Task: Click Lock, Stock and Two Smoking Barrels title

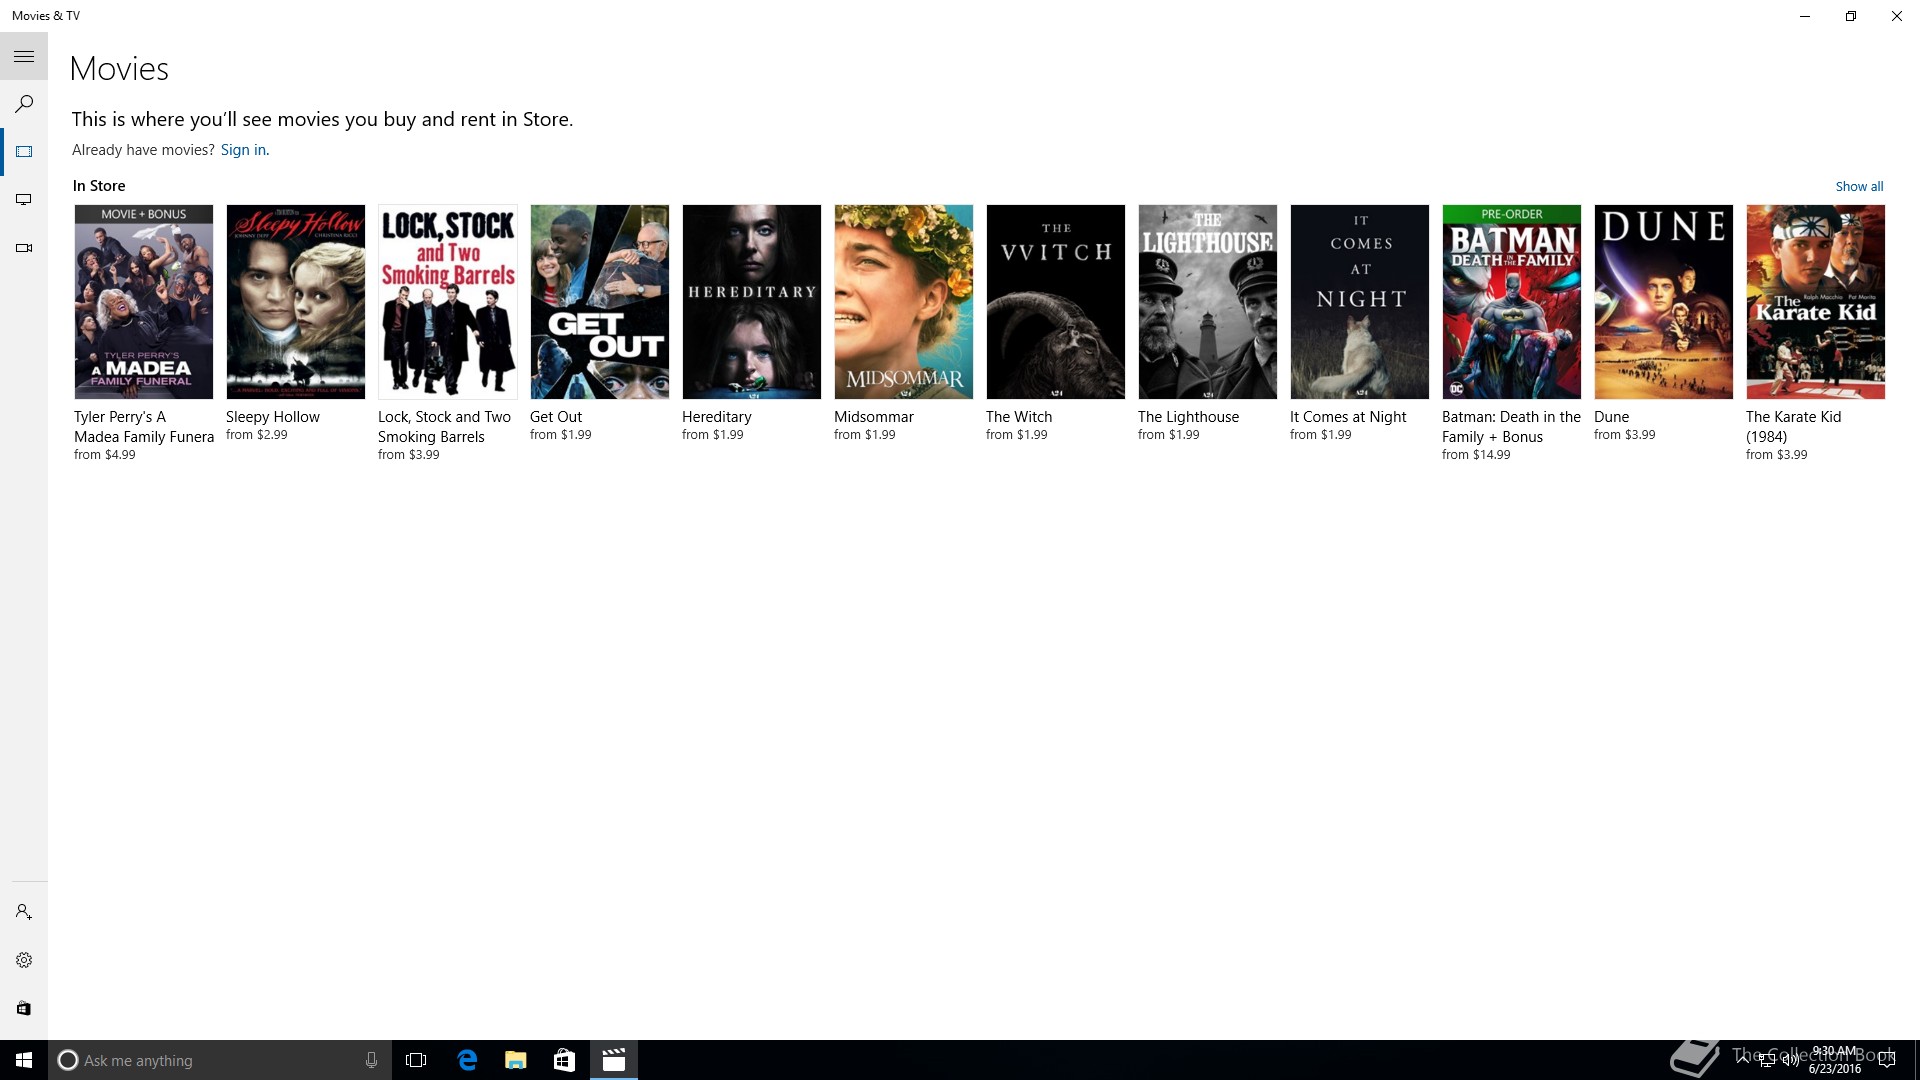Action: click(444, 427)
